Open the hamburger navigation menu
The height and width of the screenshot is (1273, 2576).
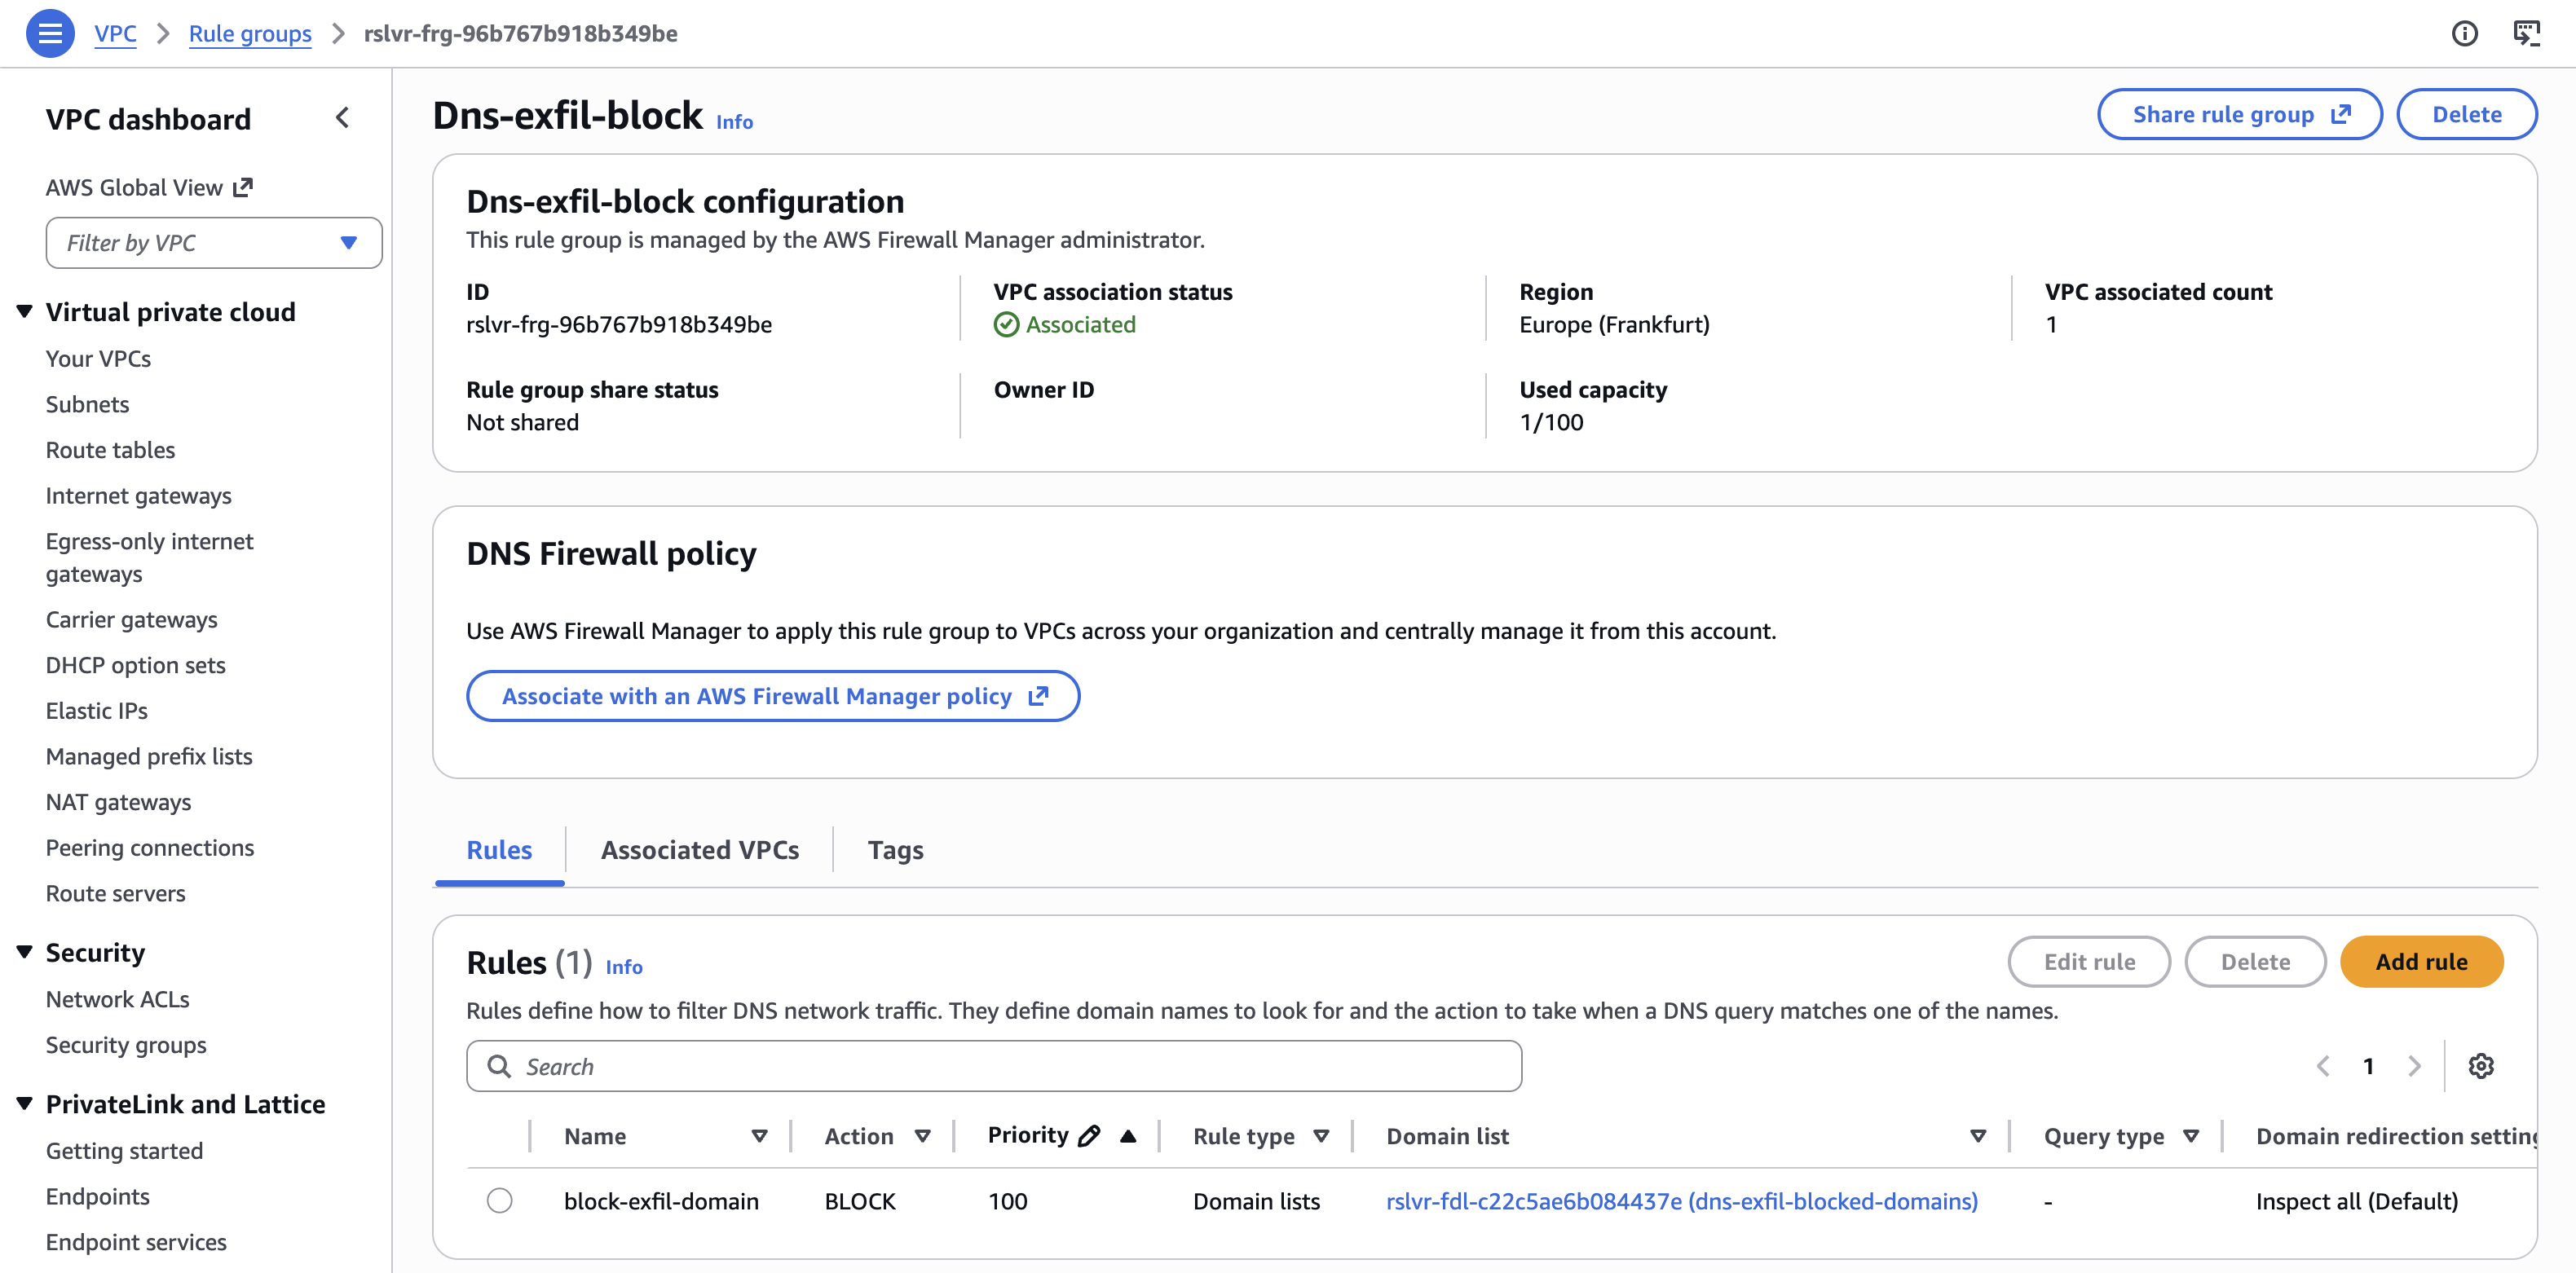[50, 34]
